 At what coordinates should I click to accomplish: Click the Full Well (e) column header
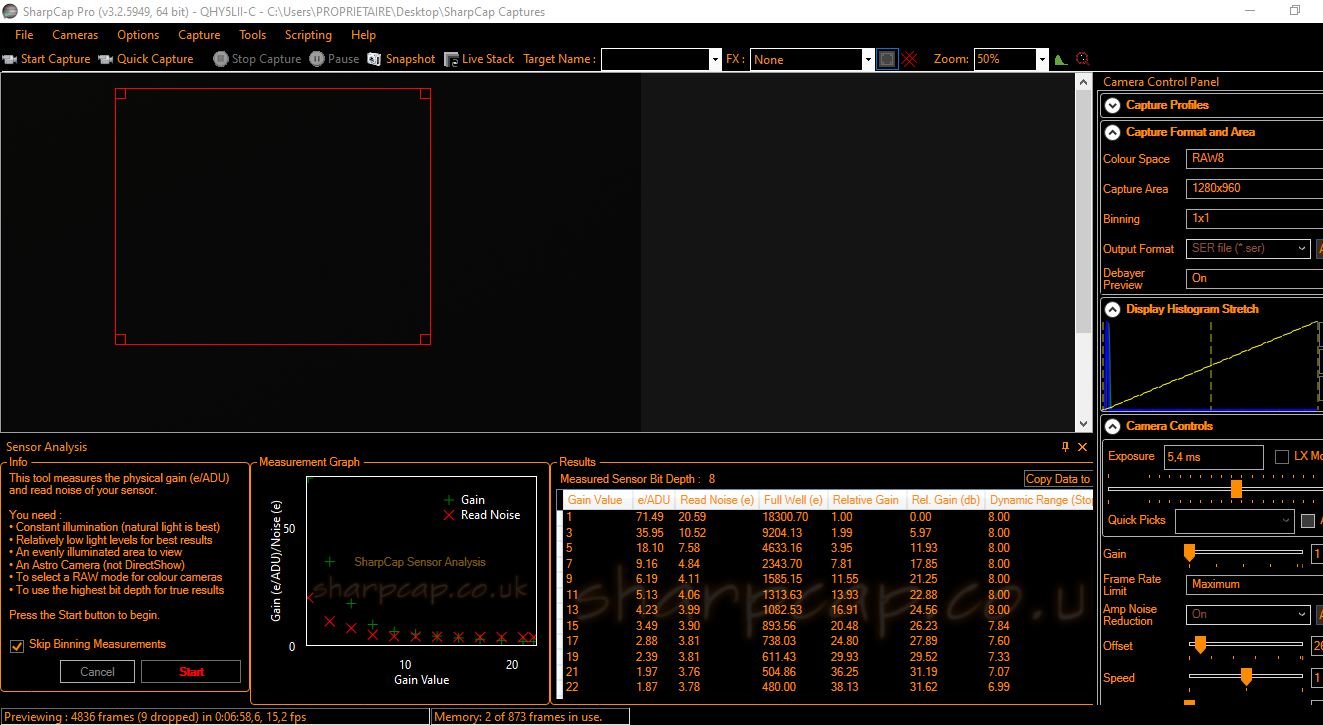click(x=793, y=500)
